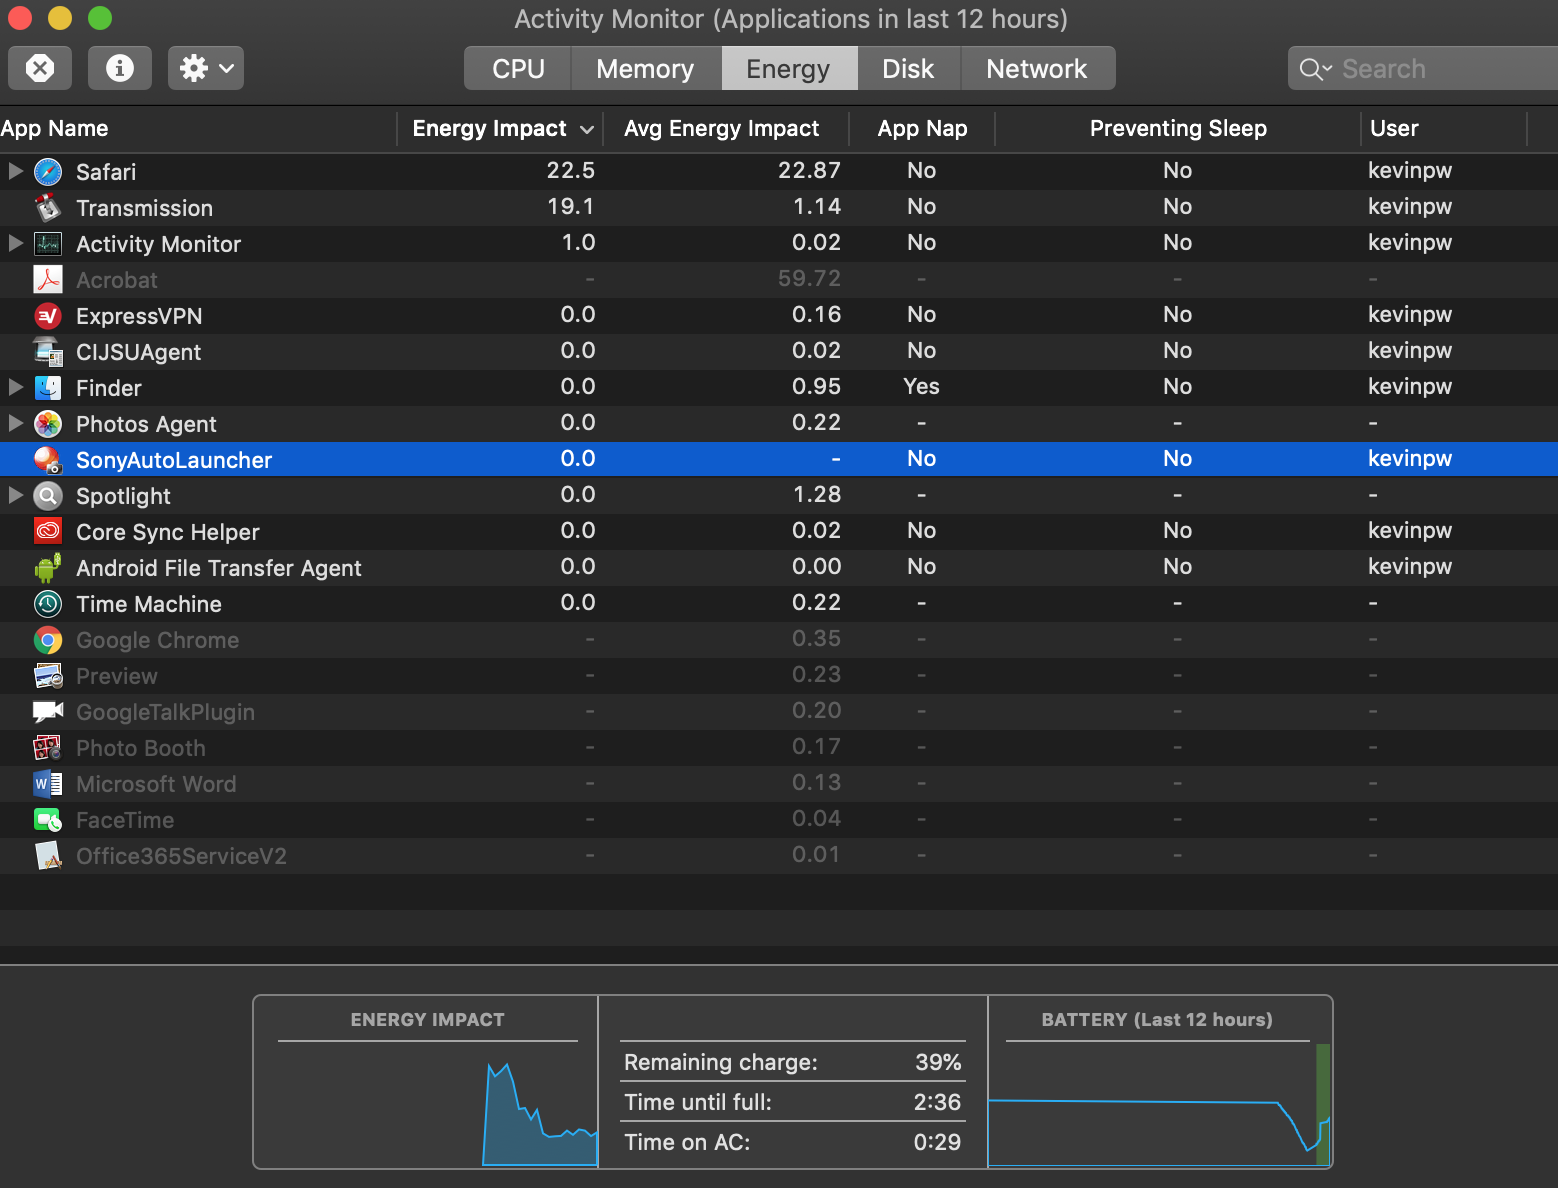
Task: Click the Time on AC 0:29 value
Action: tap(937, 1142)
